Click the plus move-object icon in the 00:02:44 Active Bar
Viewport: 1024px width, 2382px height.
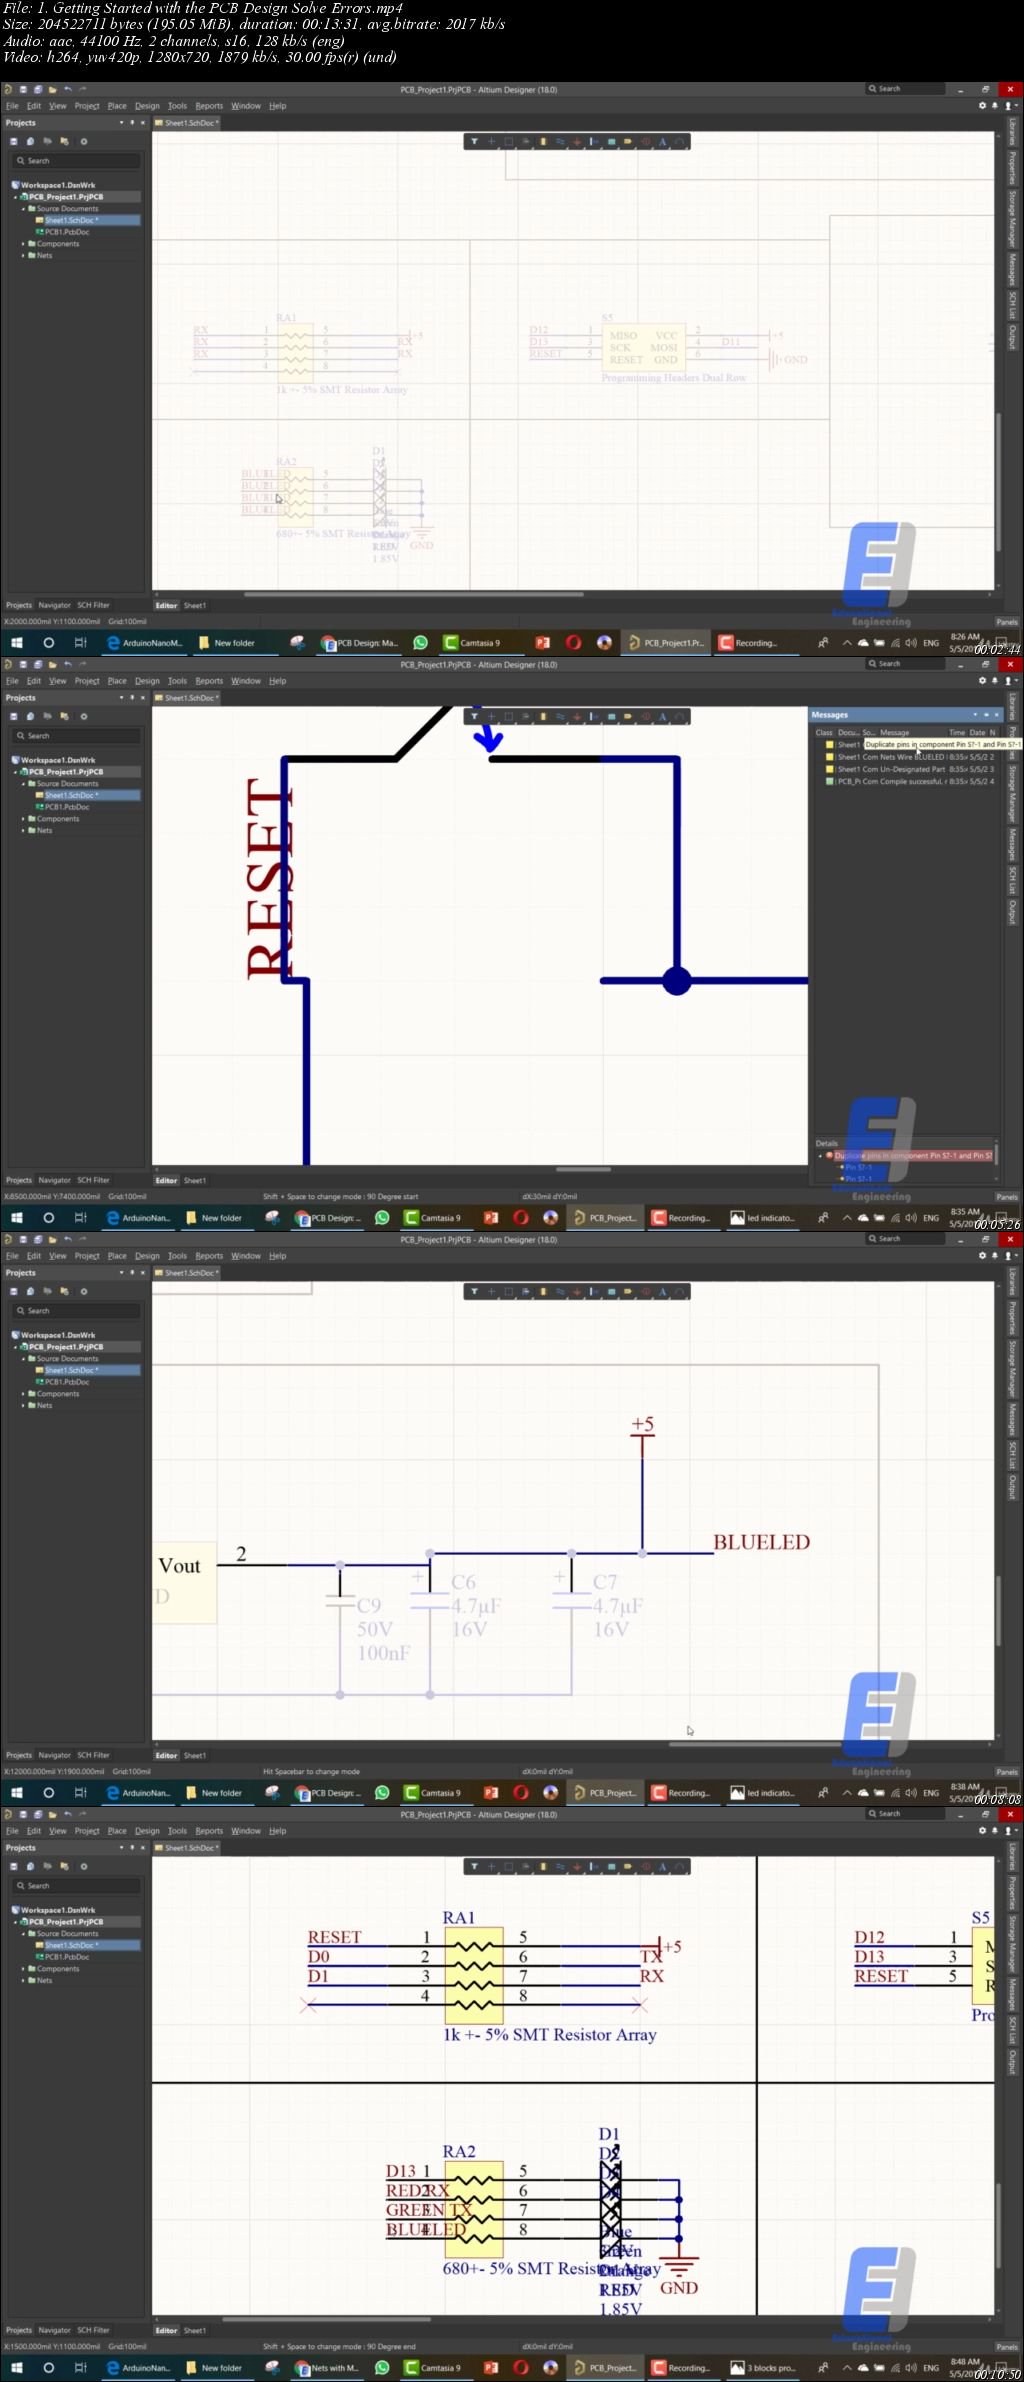tap(491, 142)
